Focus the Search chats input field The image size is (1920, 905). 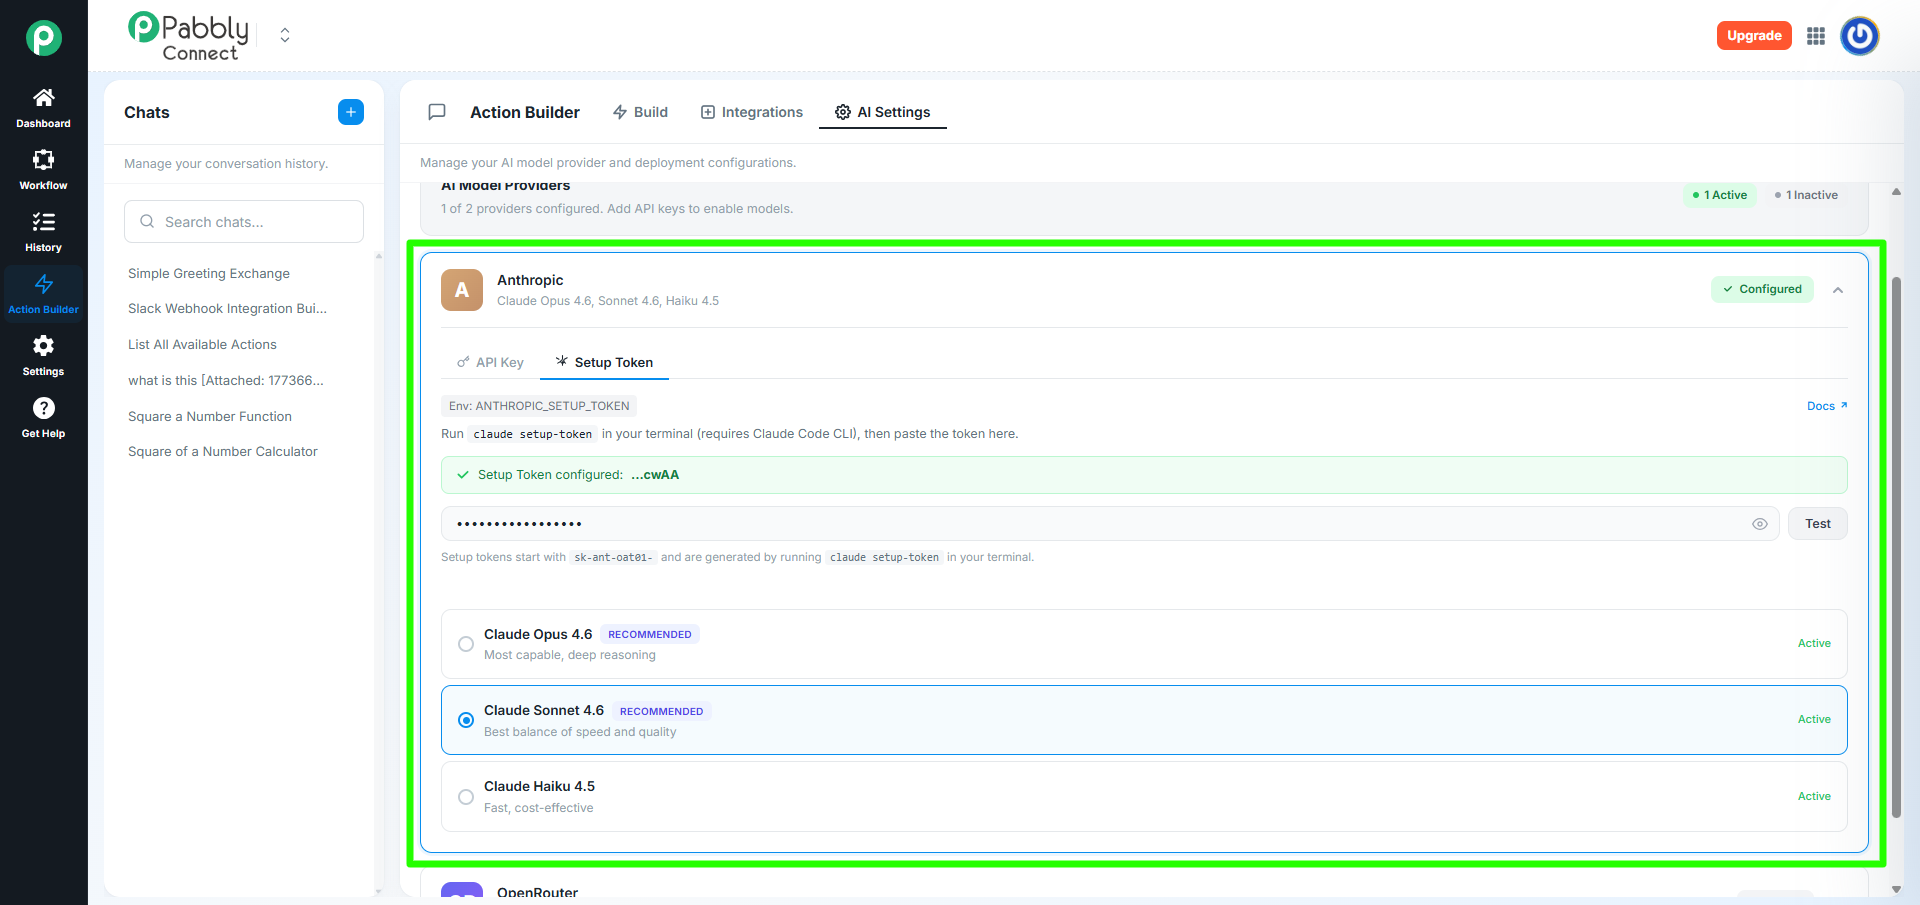tap(244, 222)
